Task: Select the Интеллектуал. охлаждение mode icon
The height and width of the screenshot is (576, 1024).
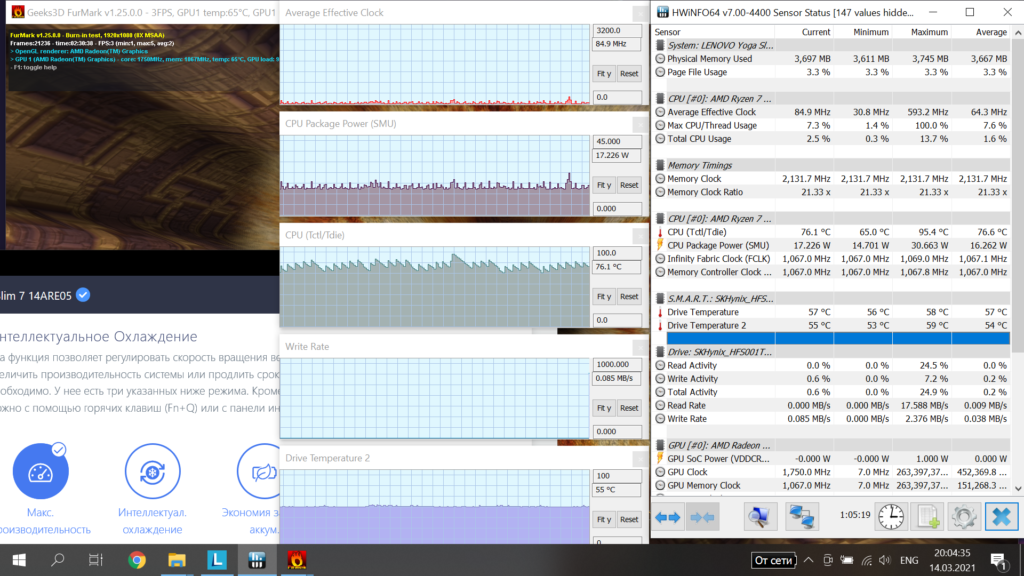Action: pos(152,472)
